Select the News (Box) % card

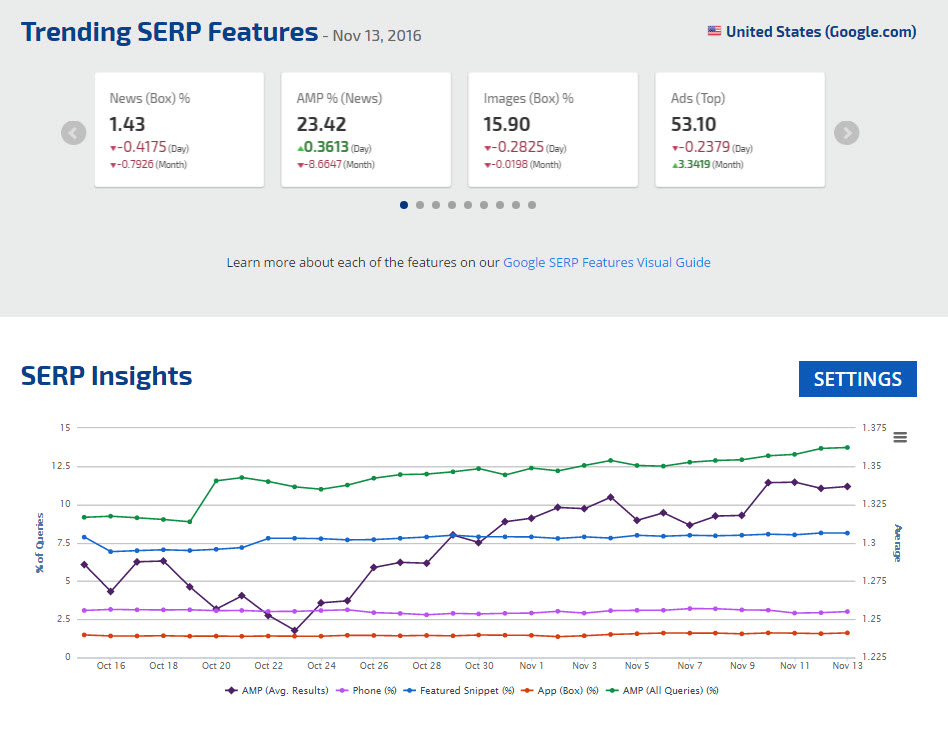point(179,129)
